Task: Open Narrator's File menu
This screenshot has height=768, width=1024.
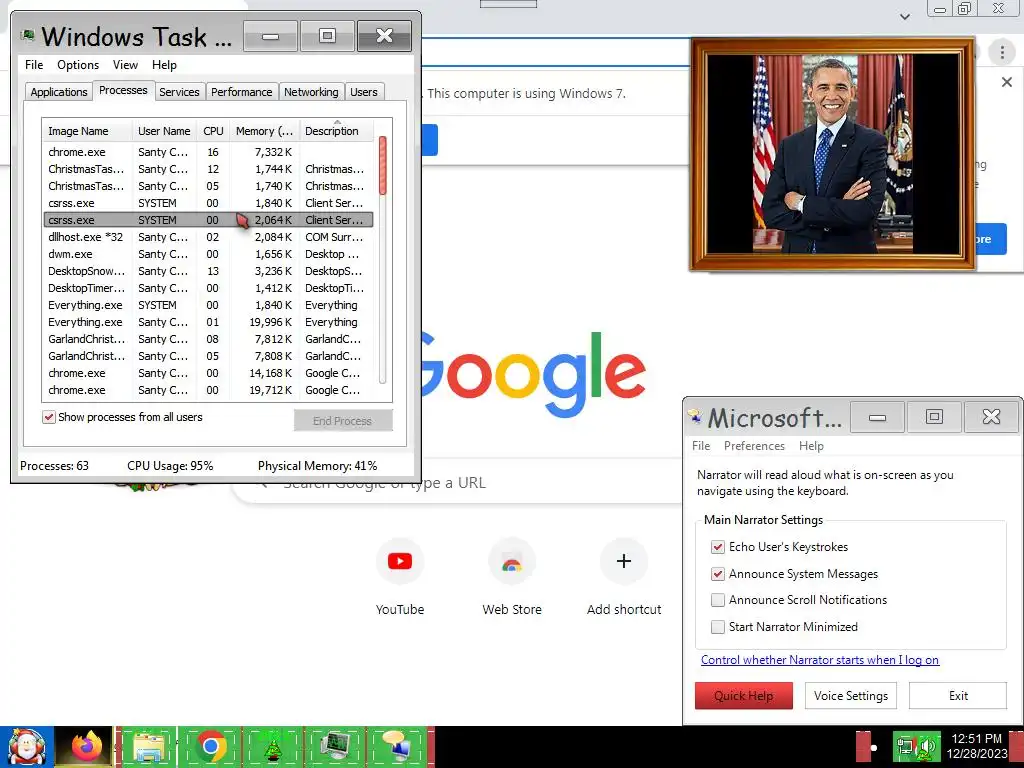Action: [701, 446]
